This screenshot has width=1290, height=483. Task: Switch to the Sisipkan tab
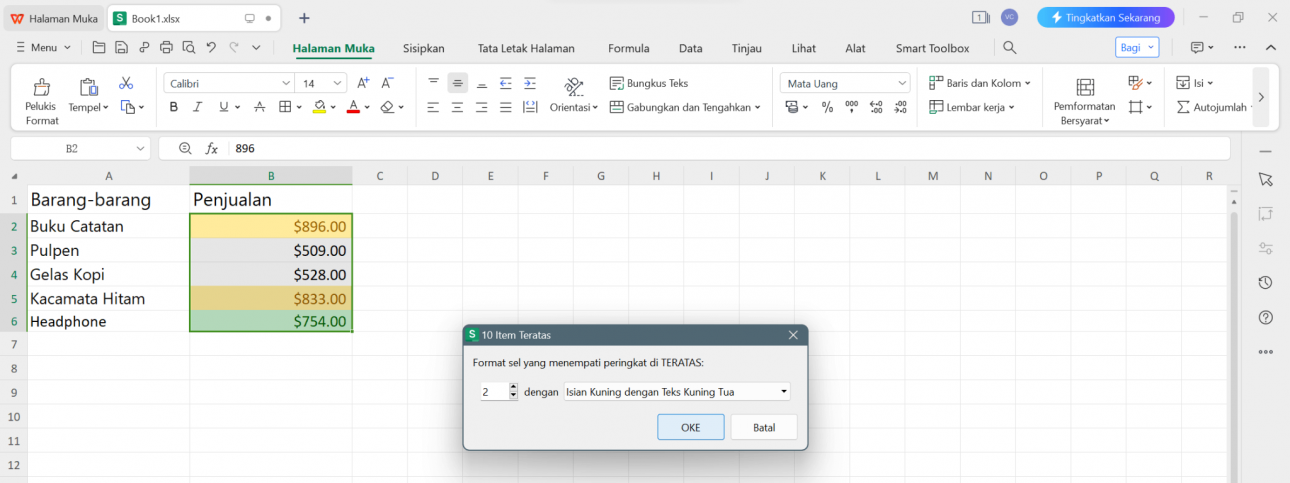(423, 48)
